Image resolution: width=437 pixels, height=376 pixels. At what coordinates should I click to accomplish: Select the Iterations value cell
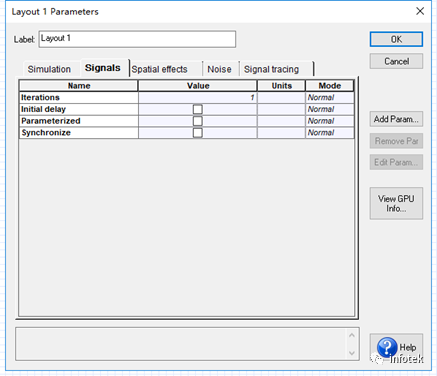198,98
